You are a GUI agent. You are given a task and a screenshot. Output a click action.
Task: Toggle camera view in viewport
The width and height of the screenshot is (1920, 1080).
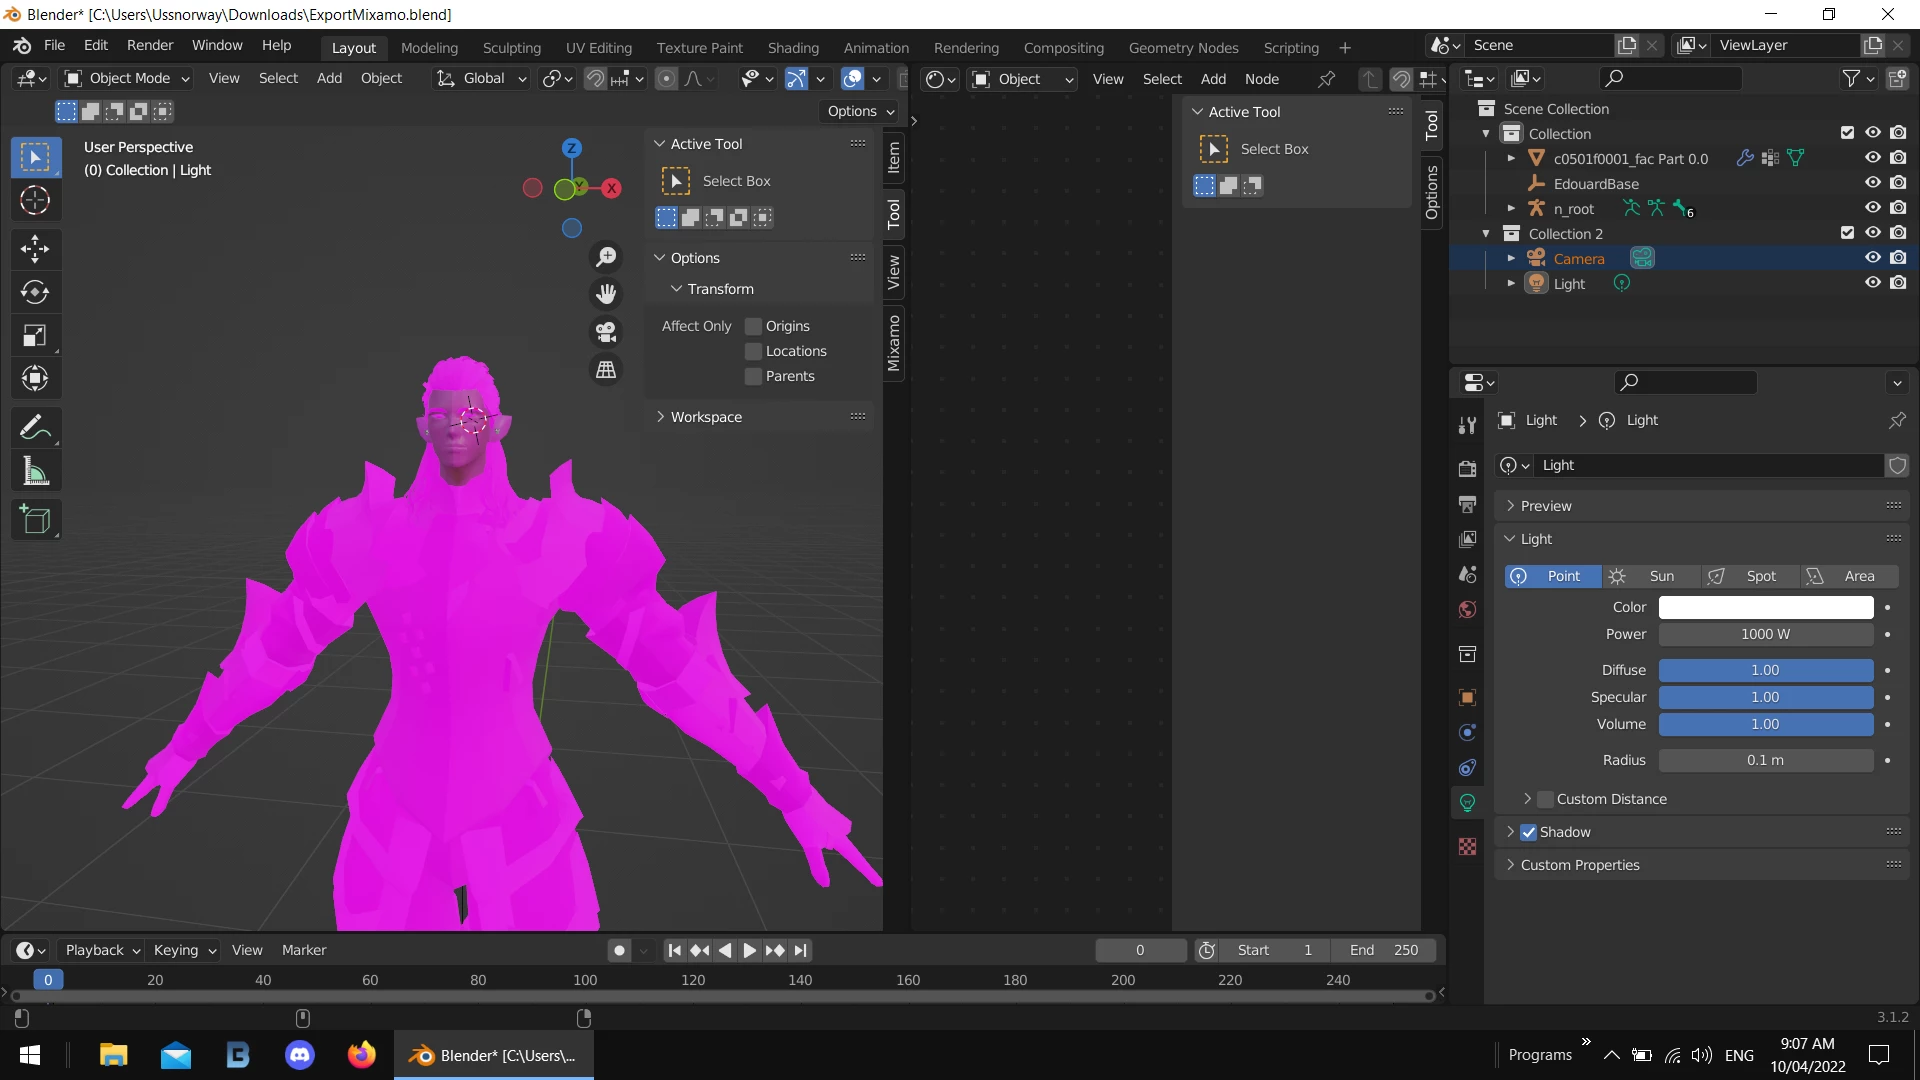coord(606,332)
